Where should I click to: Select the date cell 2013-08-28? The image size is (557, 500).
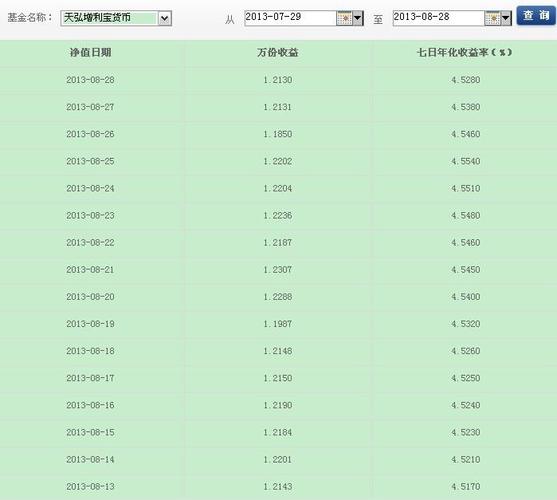pos(90,80)
